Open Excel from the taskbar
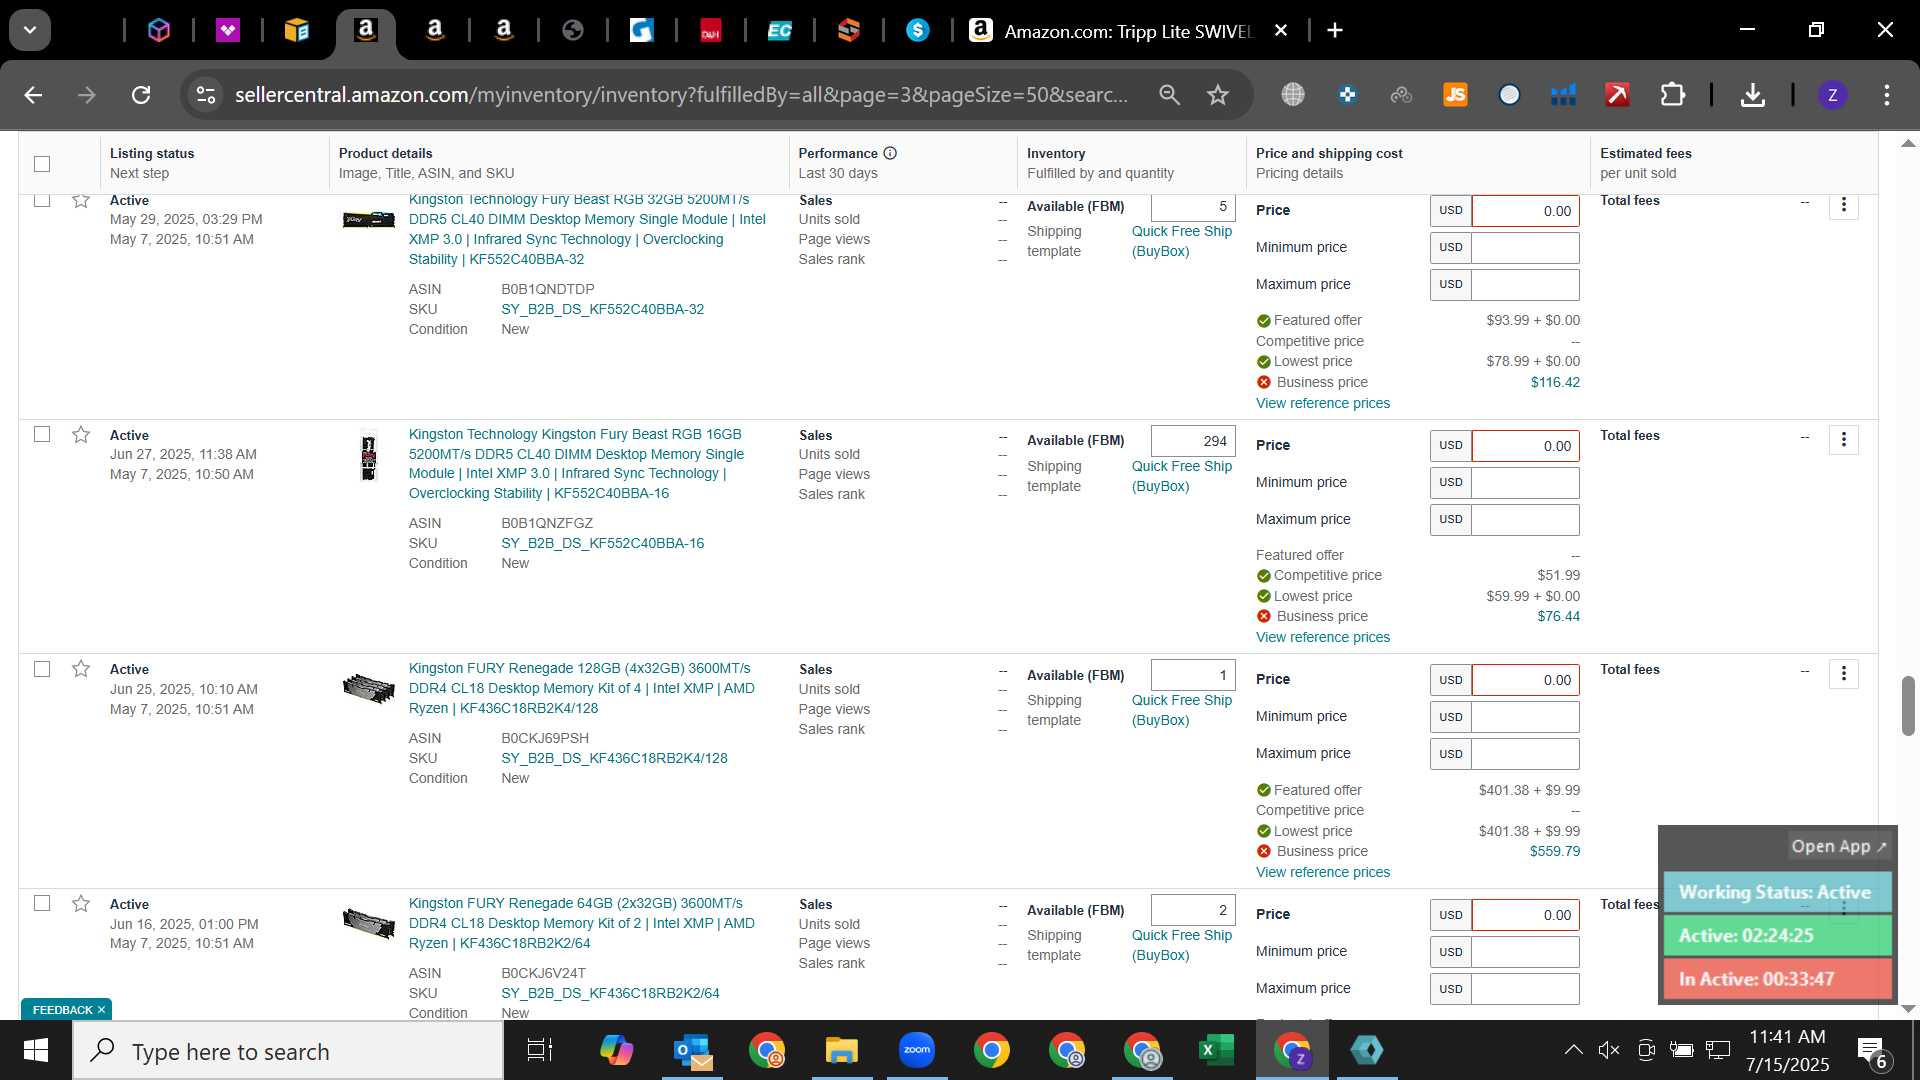Screen dimensions: 1920x1080 pyautogui.click(x=1216, y=1050)
